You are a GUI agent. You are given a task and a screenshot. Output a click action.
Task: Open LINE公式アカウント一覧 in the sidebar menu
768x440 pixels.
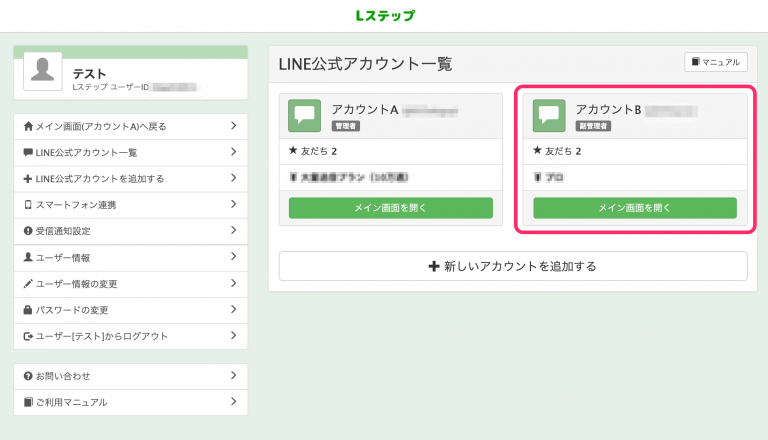click(x=130, y=152)
